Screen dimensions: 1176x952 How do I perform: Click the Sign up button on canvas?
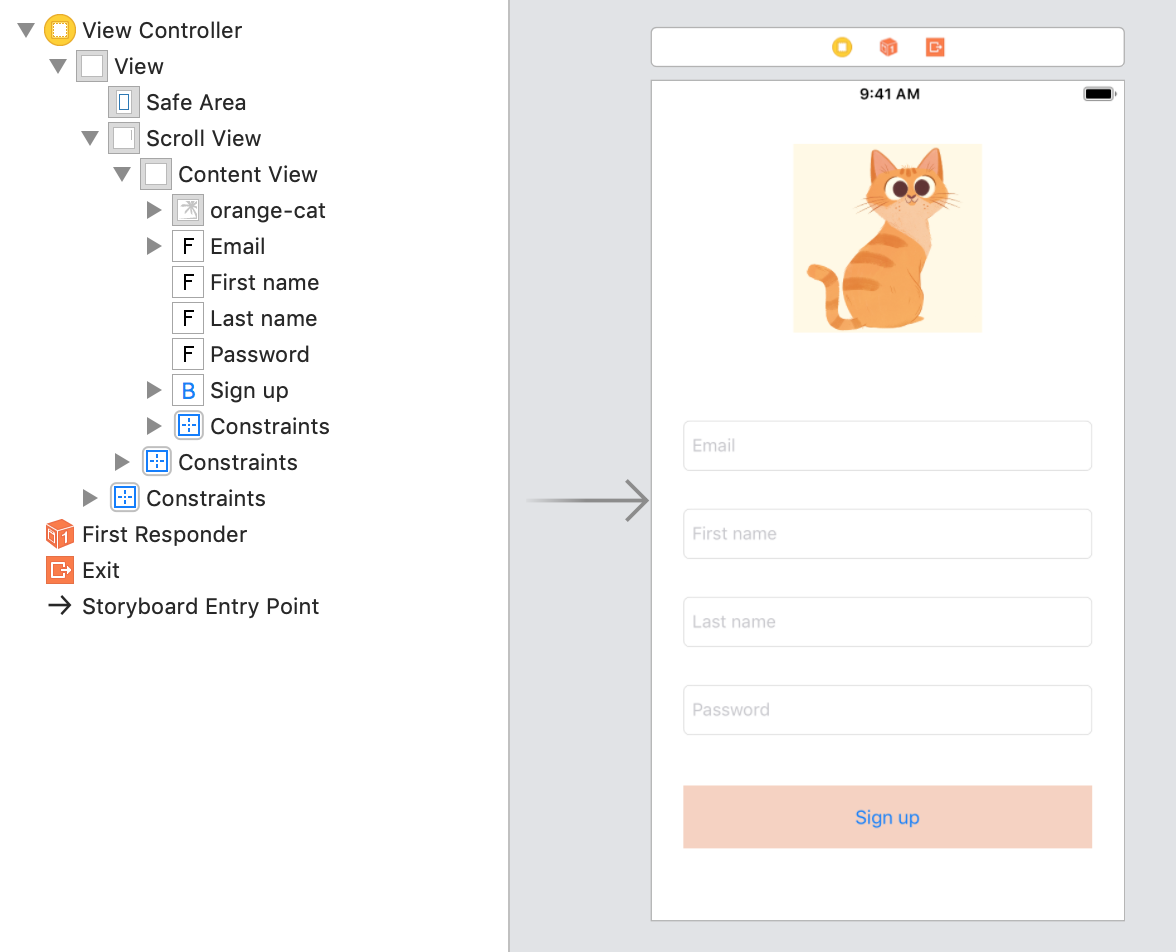coord(887,817)
